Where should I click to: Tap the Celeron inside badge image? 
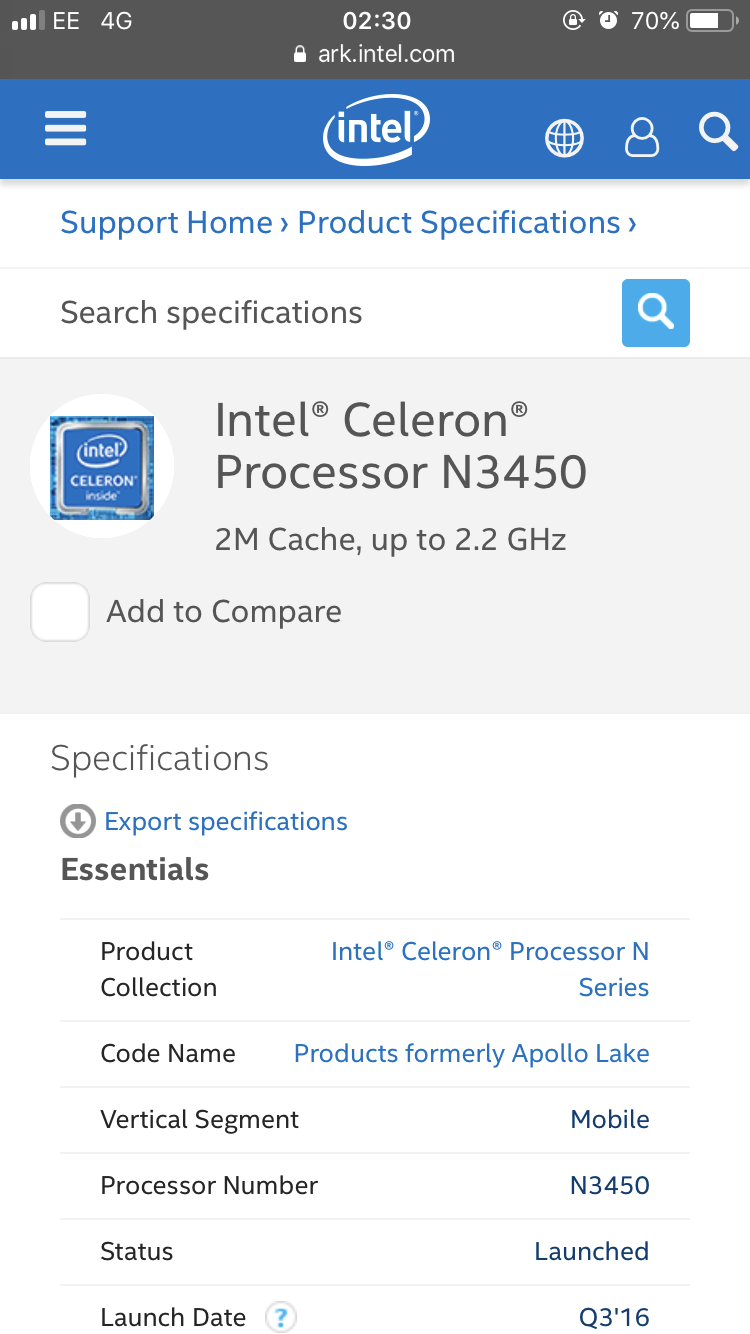tap(102, 467)
